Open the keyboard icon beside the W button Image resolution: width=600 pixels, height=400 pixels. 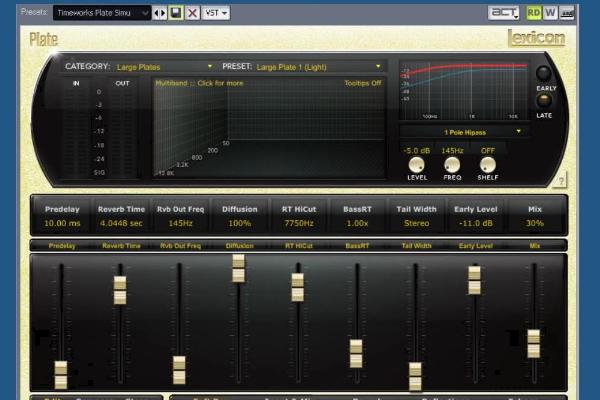(x=567, y=13)
